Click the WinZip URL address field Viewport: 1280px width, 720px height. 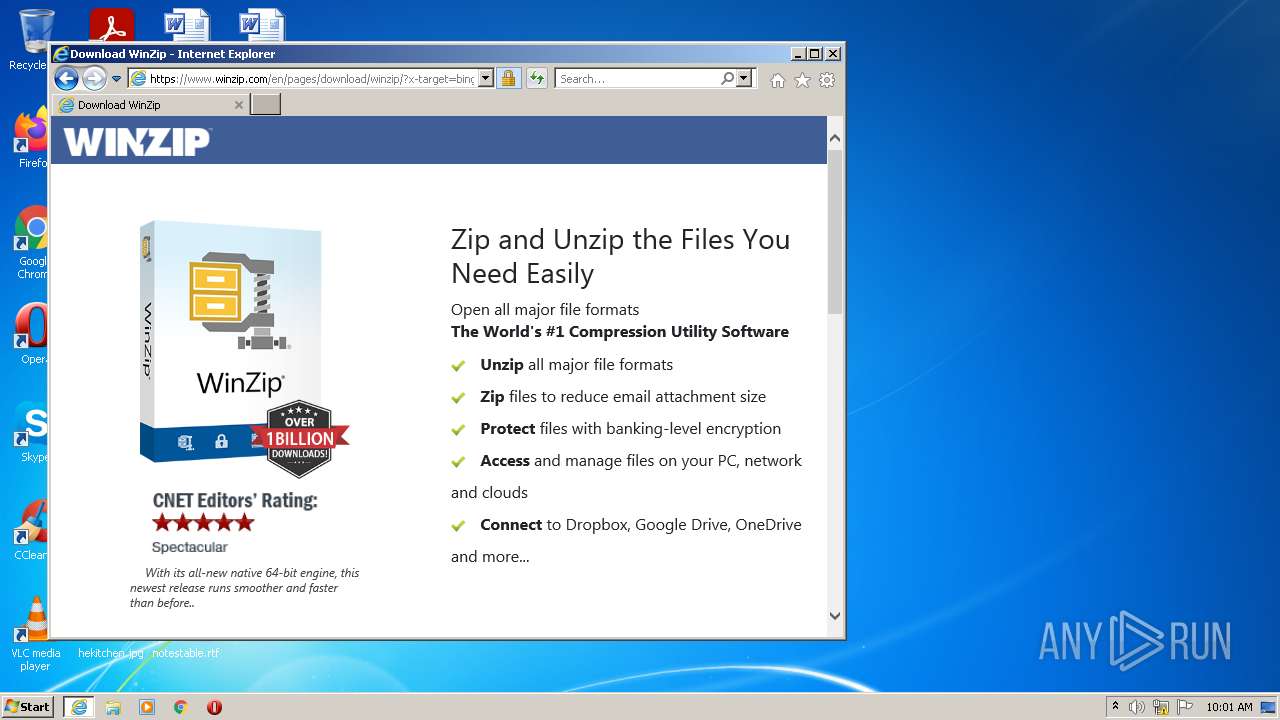point(311,79)
